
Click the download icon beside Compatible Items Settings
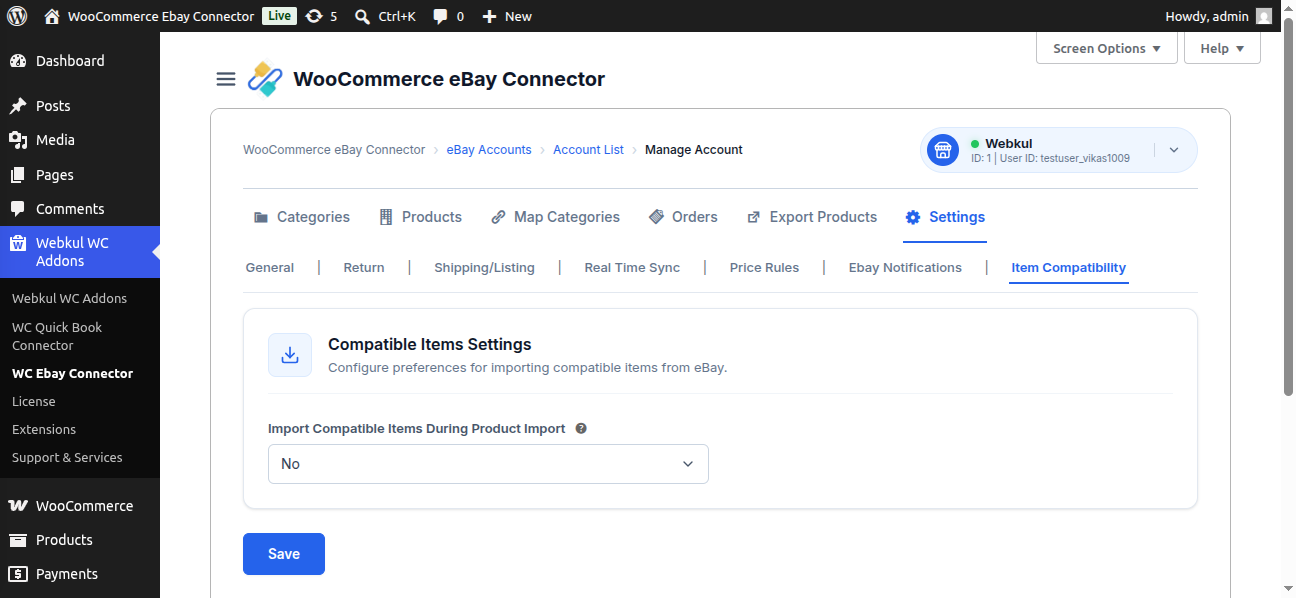pos(290,355)
